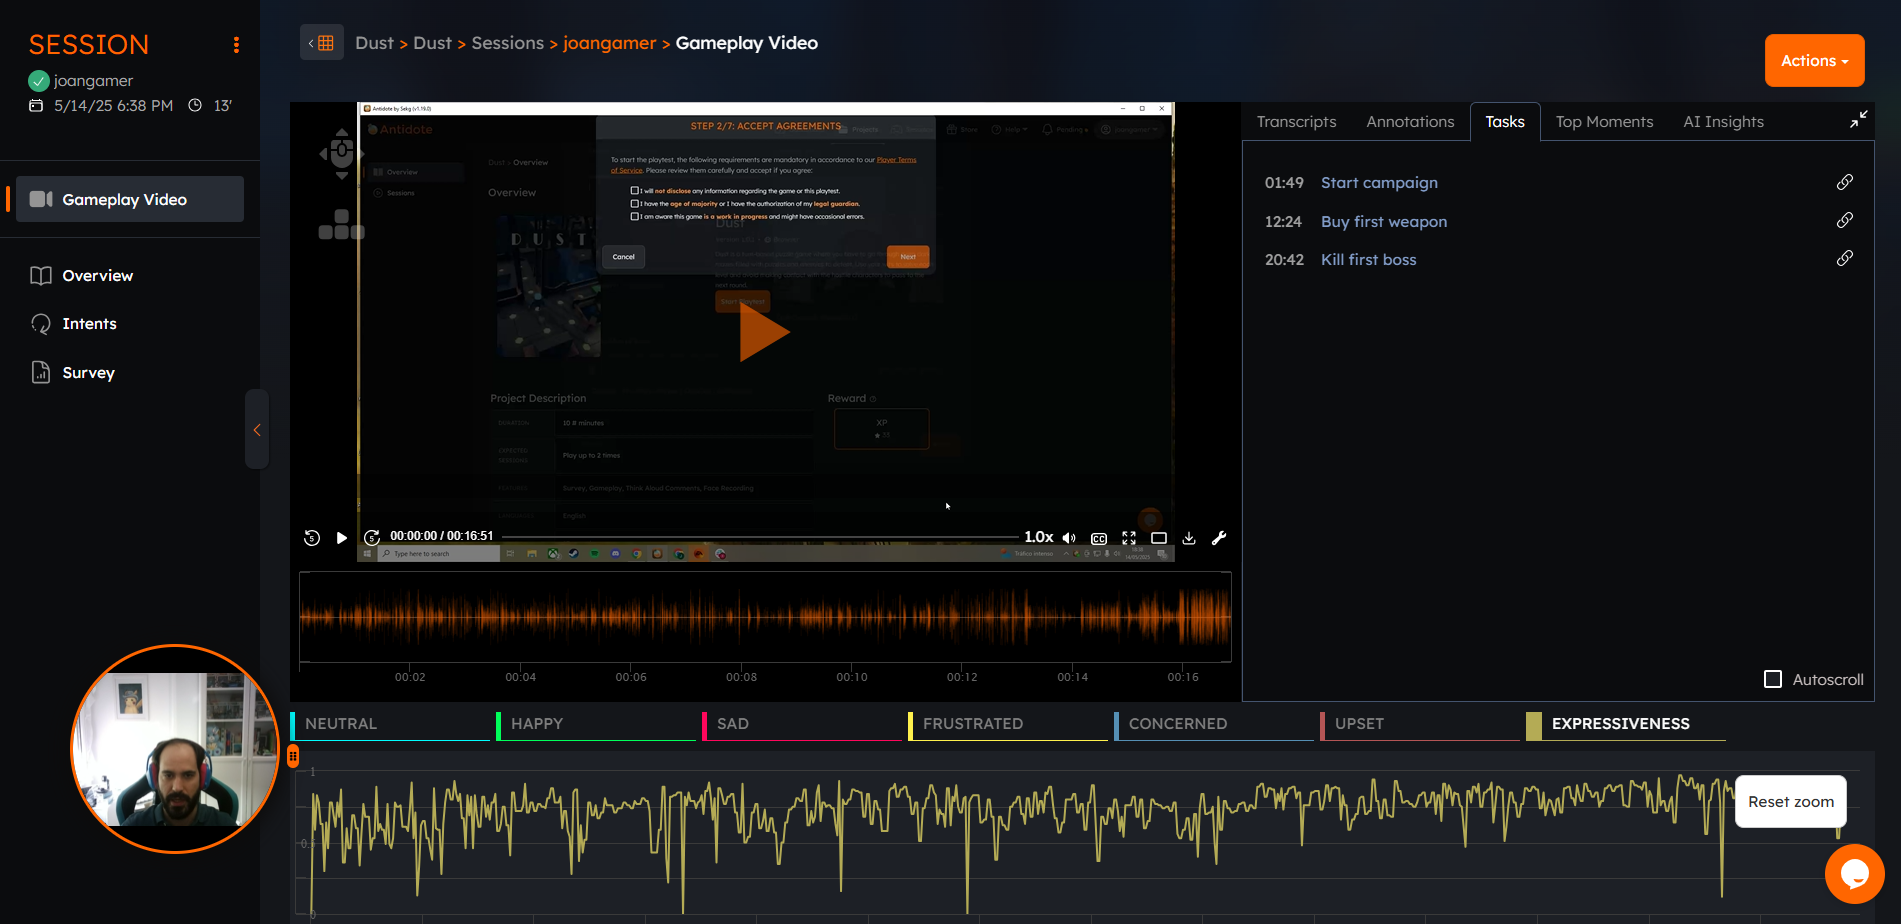Click the grid back button in breadcrumb
Viewport: 1901px width, 924px height.
(322, 43)
